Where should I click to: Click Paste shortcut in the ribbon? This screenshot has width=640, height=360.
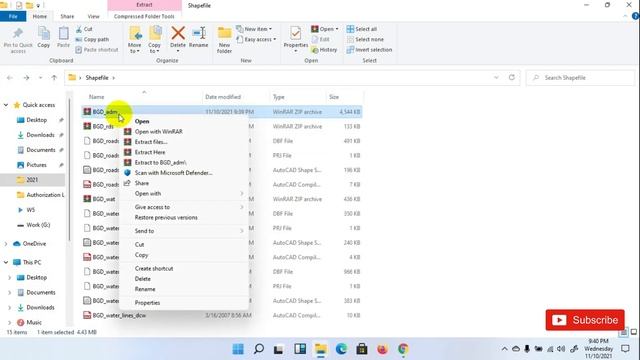97,50
